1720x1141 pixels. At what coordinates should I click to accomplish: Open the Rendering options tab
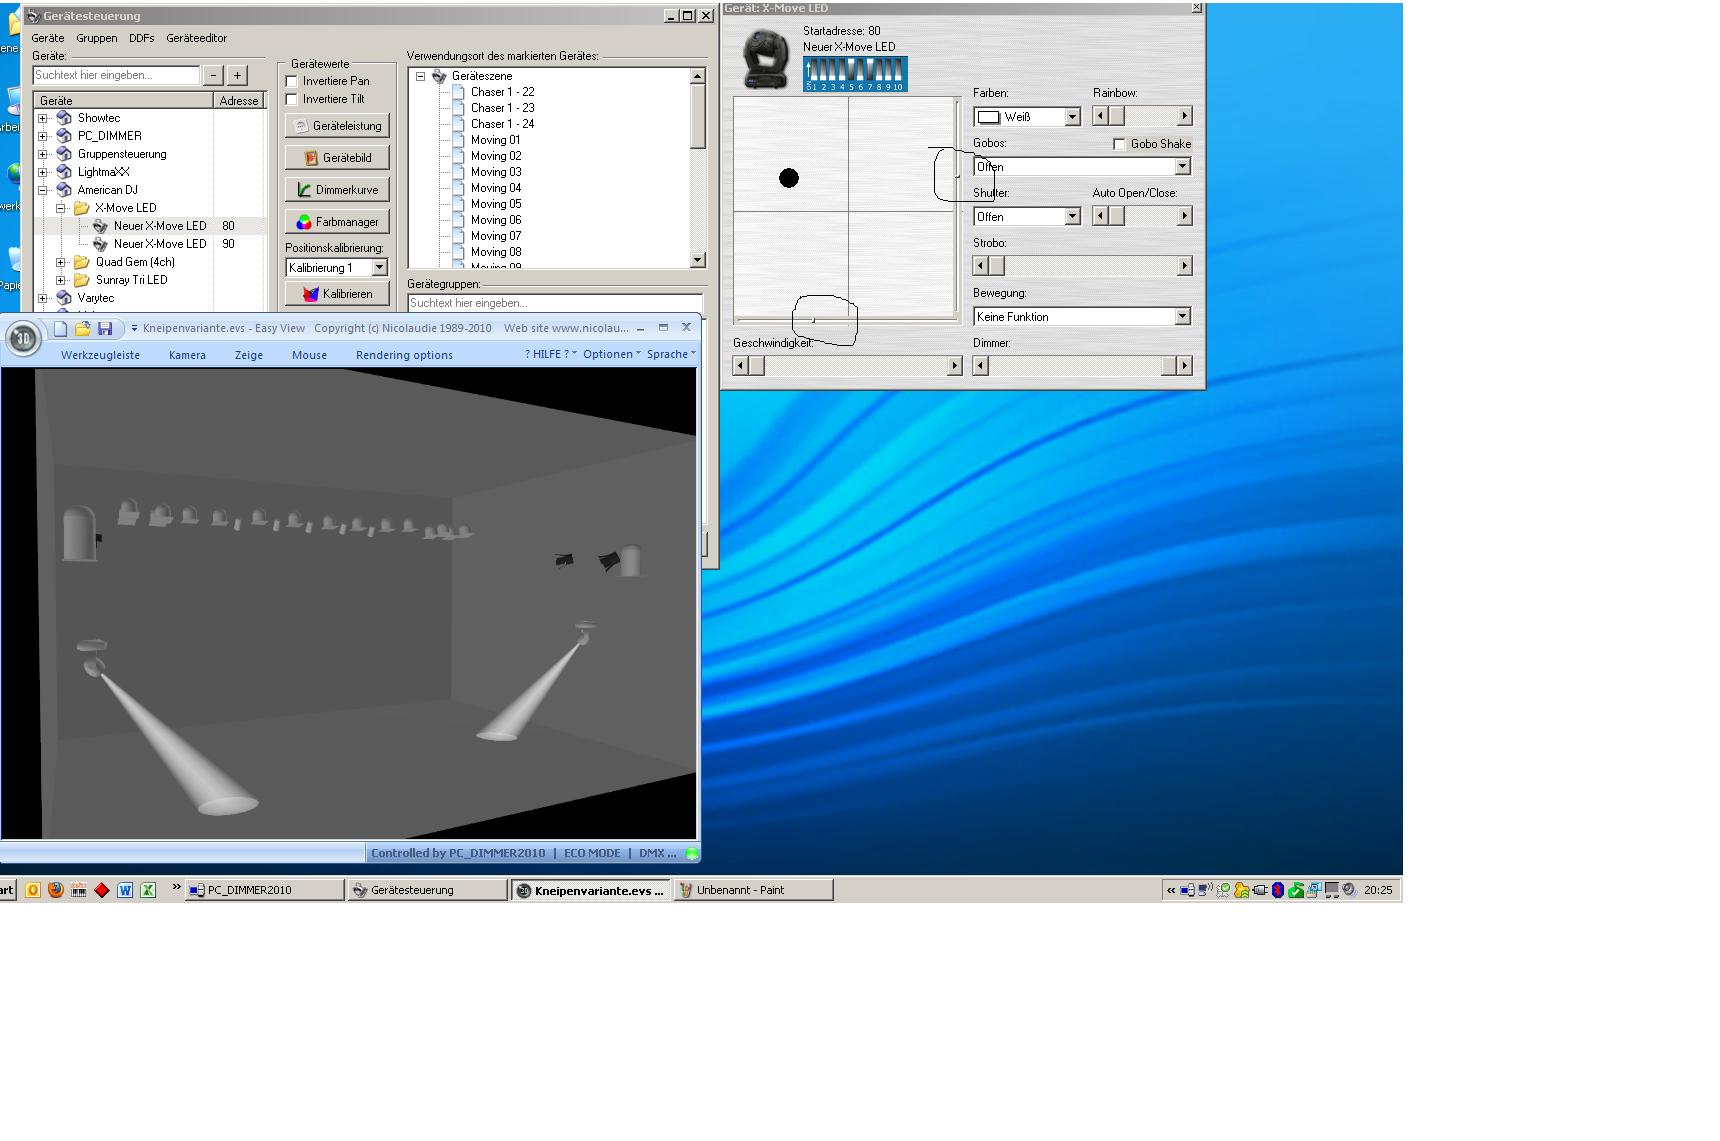(x=404, y=355)
